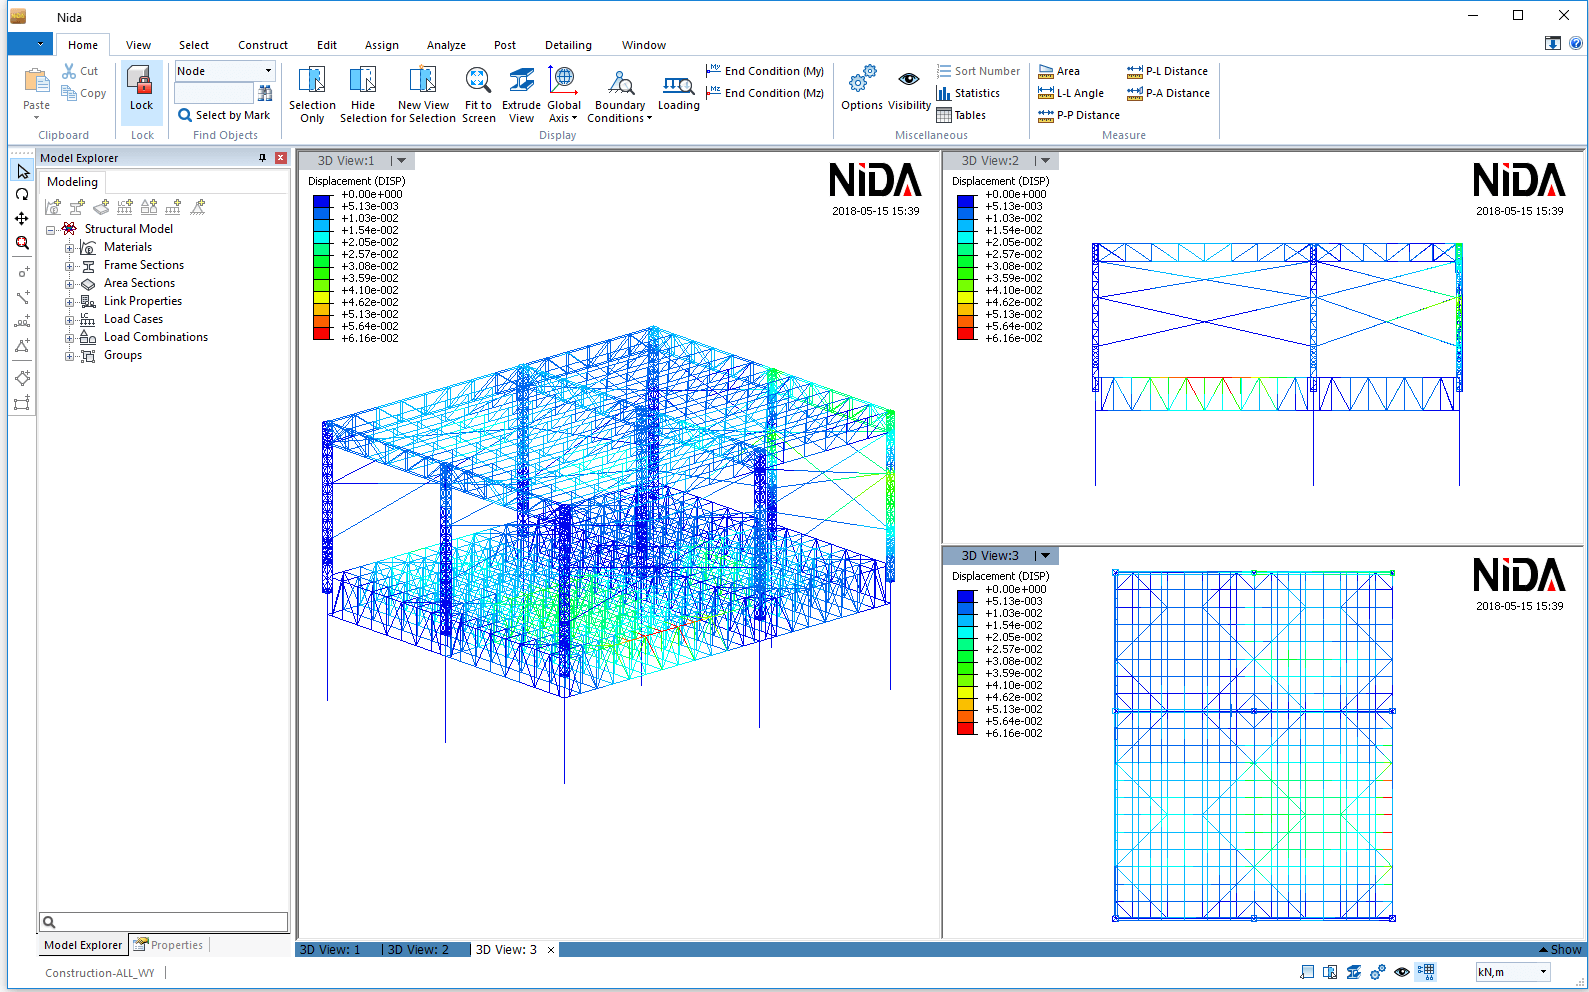Pin the Model Explorer panel
Image resolution: width=1589 pixels, height=992 pixels.
[x=263, y=158]
